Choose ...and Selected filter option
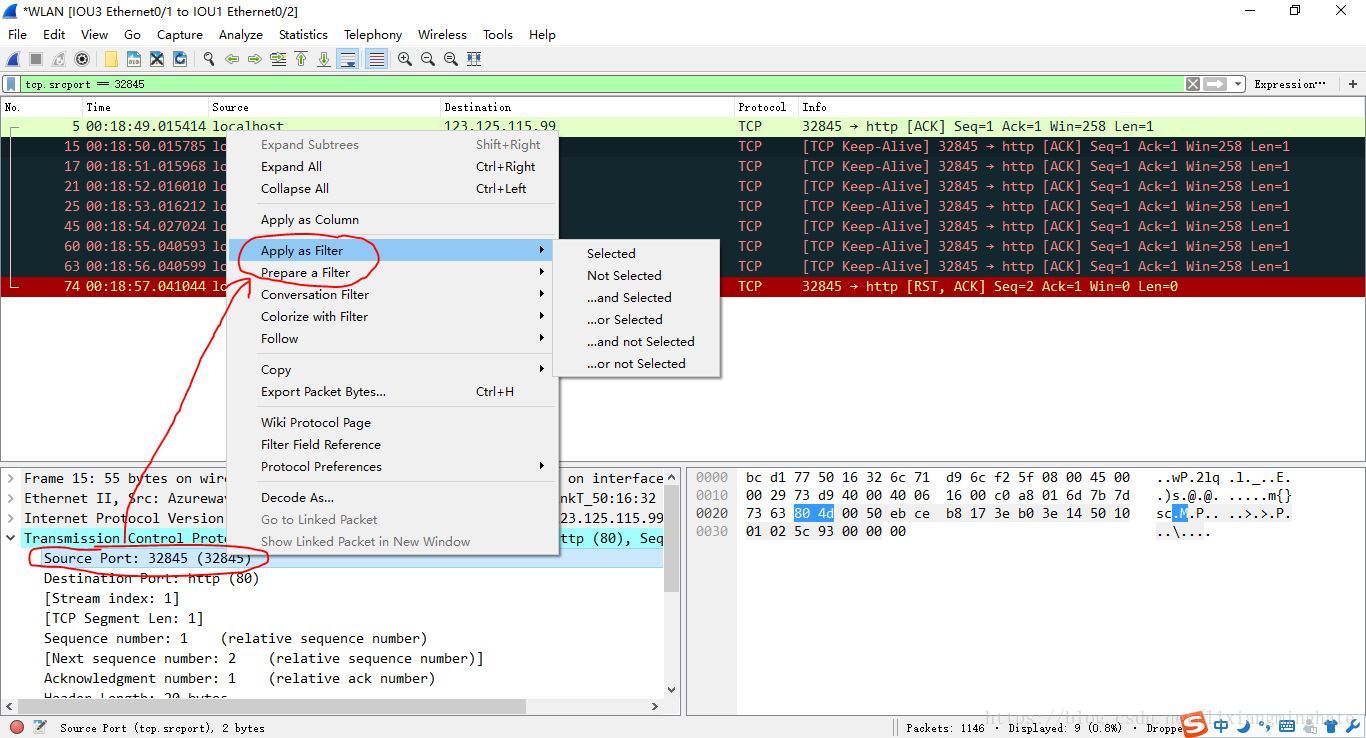Image resolution: width=1366 pixels, height=738 pixels. tap(636, 297)
